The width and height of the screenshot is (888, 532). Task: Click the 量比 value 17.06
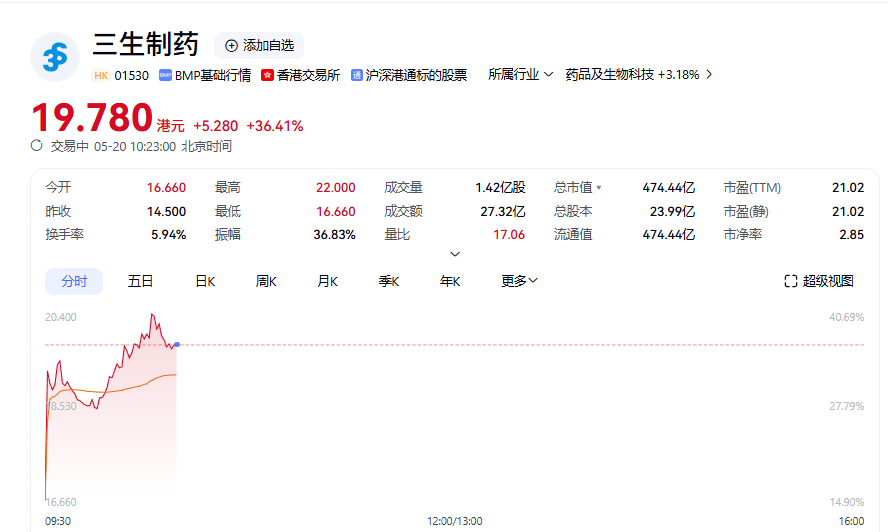coord(509,235)
